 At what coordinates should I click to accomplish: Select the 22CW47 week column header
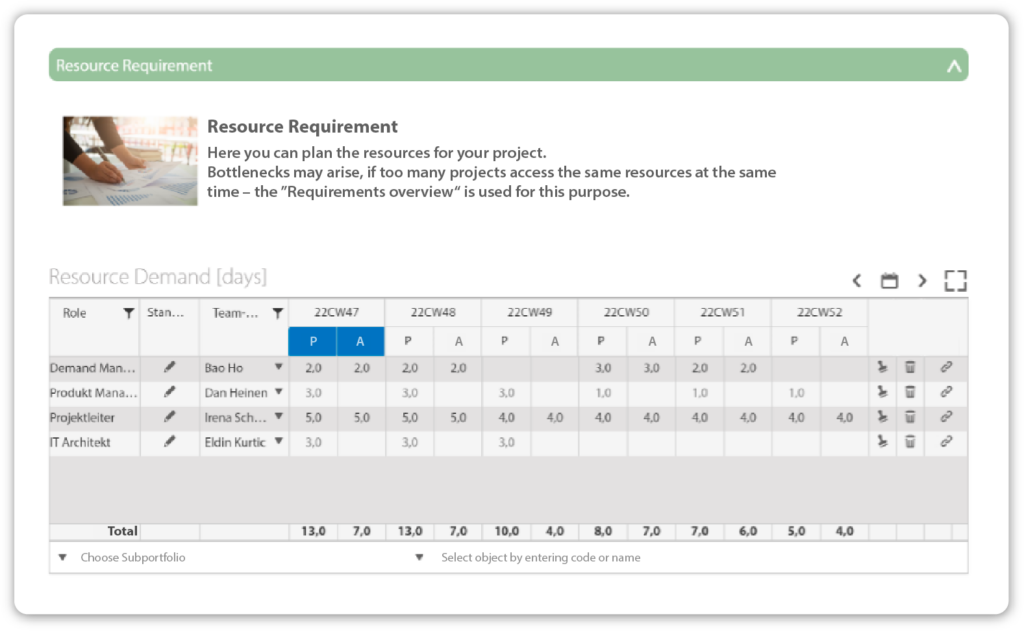tap(337, 312)
